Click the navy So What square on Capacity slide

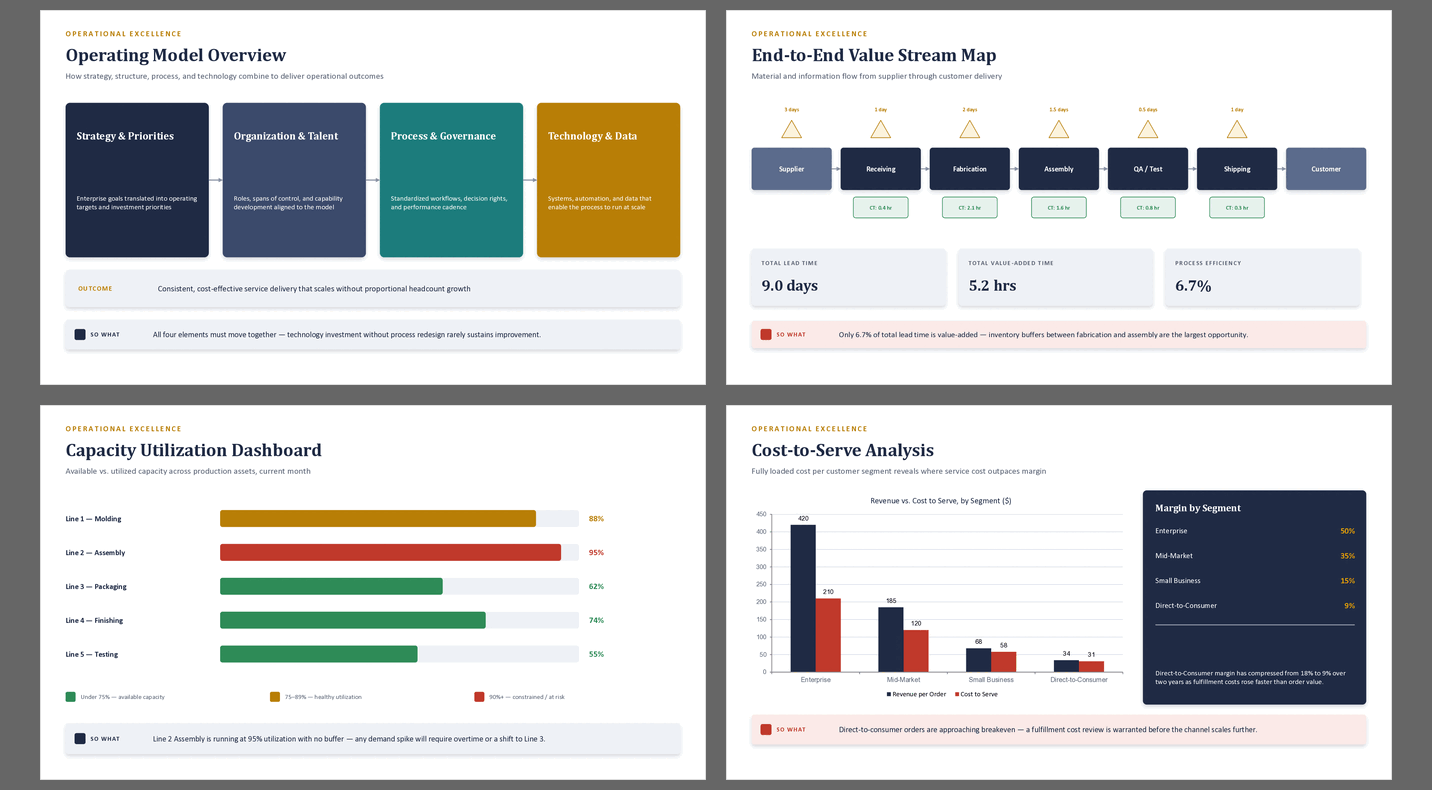click(80, 739)
